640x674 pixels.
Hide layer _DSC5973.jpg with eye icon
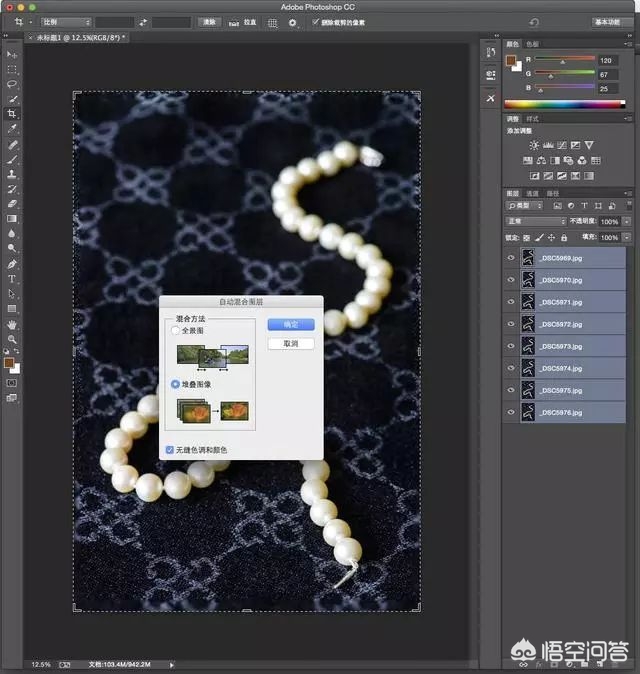pos(511,346)
